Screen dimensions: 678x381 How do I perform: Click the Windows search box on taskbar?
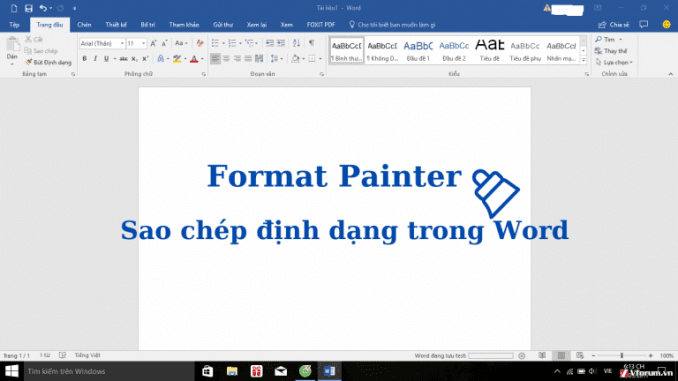coord(109,371)
